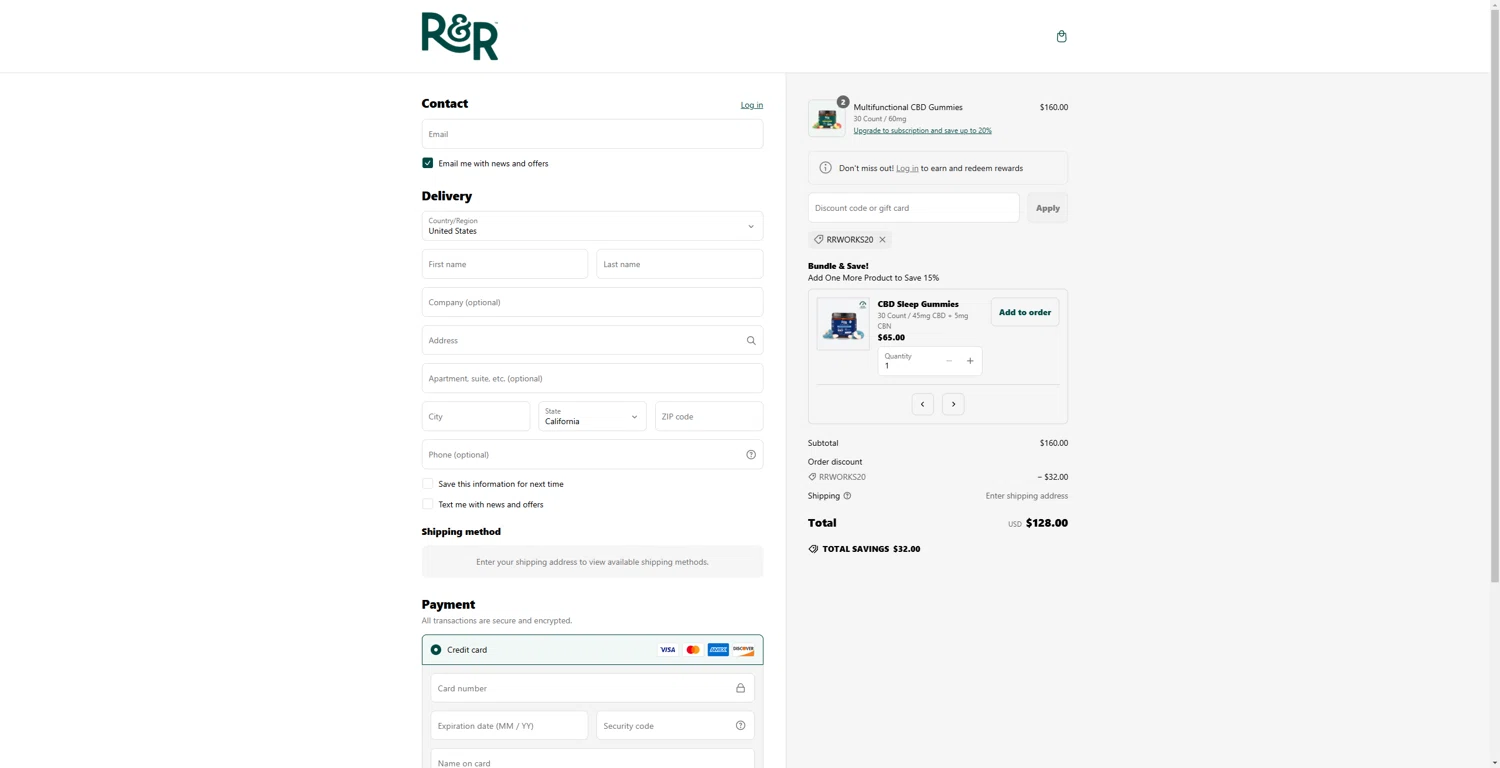The height and width of the screenshot is (768, 1500).
Task: Click the card number lock icon
Action: [740, 688]
